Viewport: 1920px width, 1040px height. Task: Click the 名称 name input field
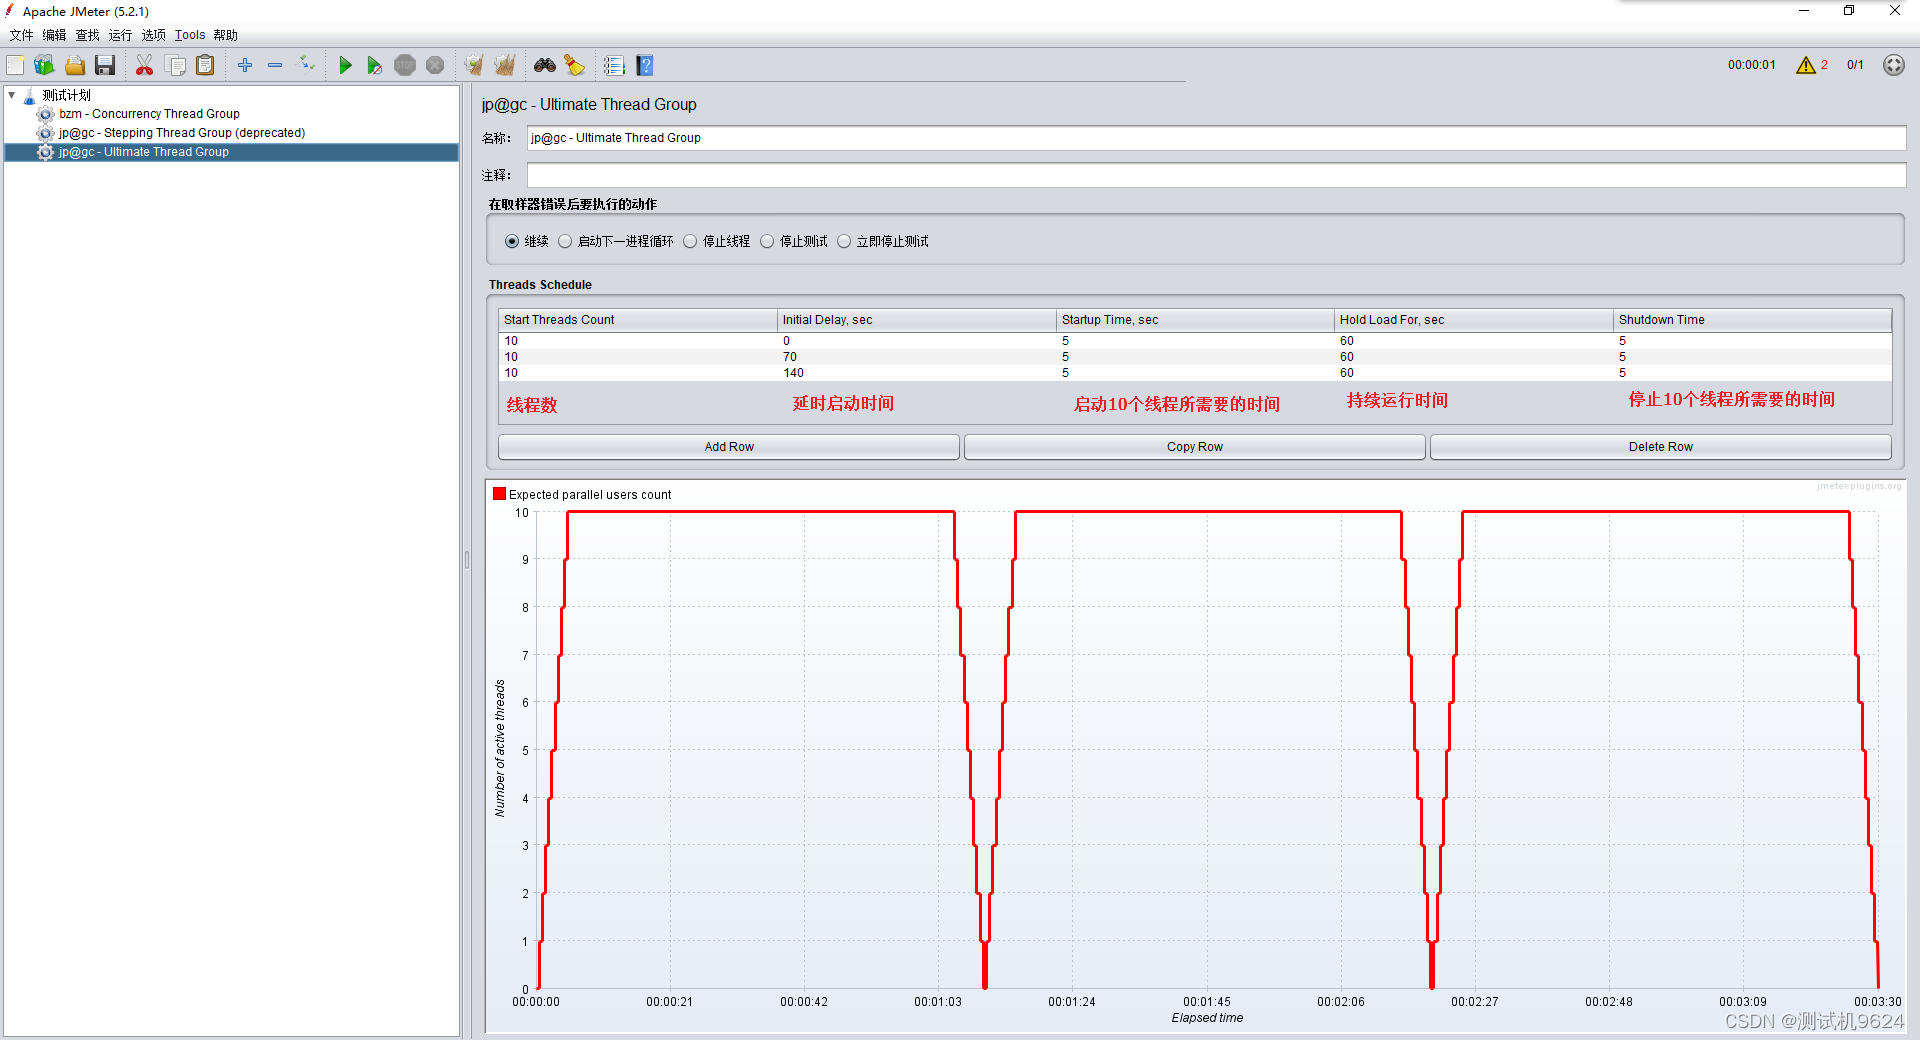point(1216,138)
